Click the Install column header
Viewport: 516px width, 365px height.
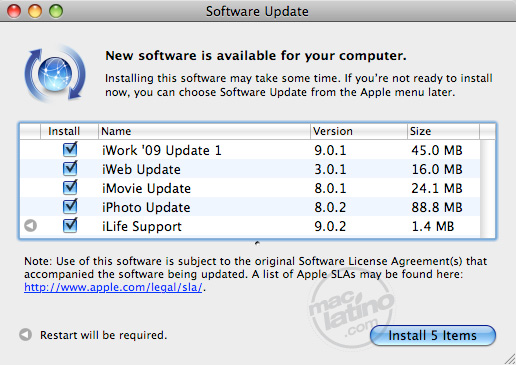tap(69, 131)
